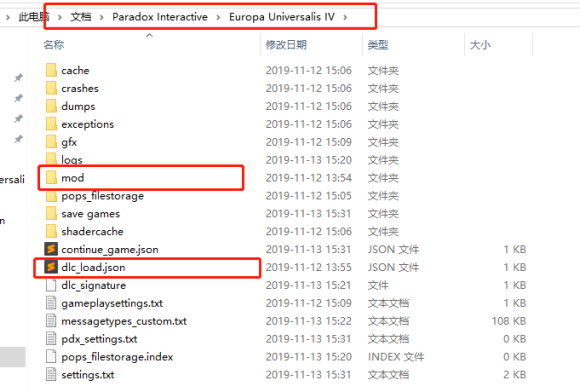This screenshot has height=392, width=580.
Task: Select the dlc_load.json Sublime icon
Action: pos(51,267)
